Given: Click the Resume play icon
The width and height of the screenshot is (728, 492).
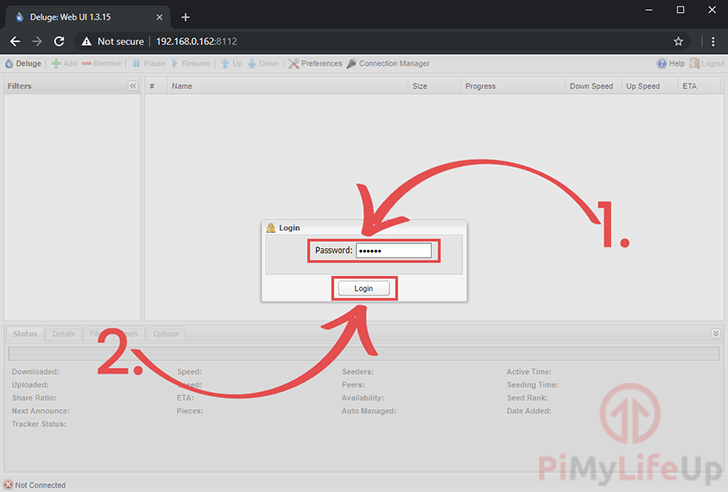Looking at the screenshot, I should 175,64.
